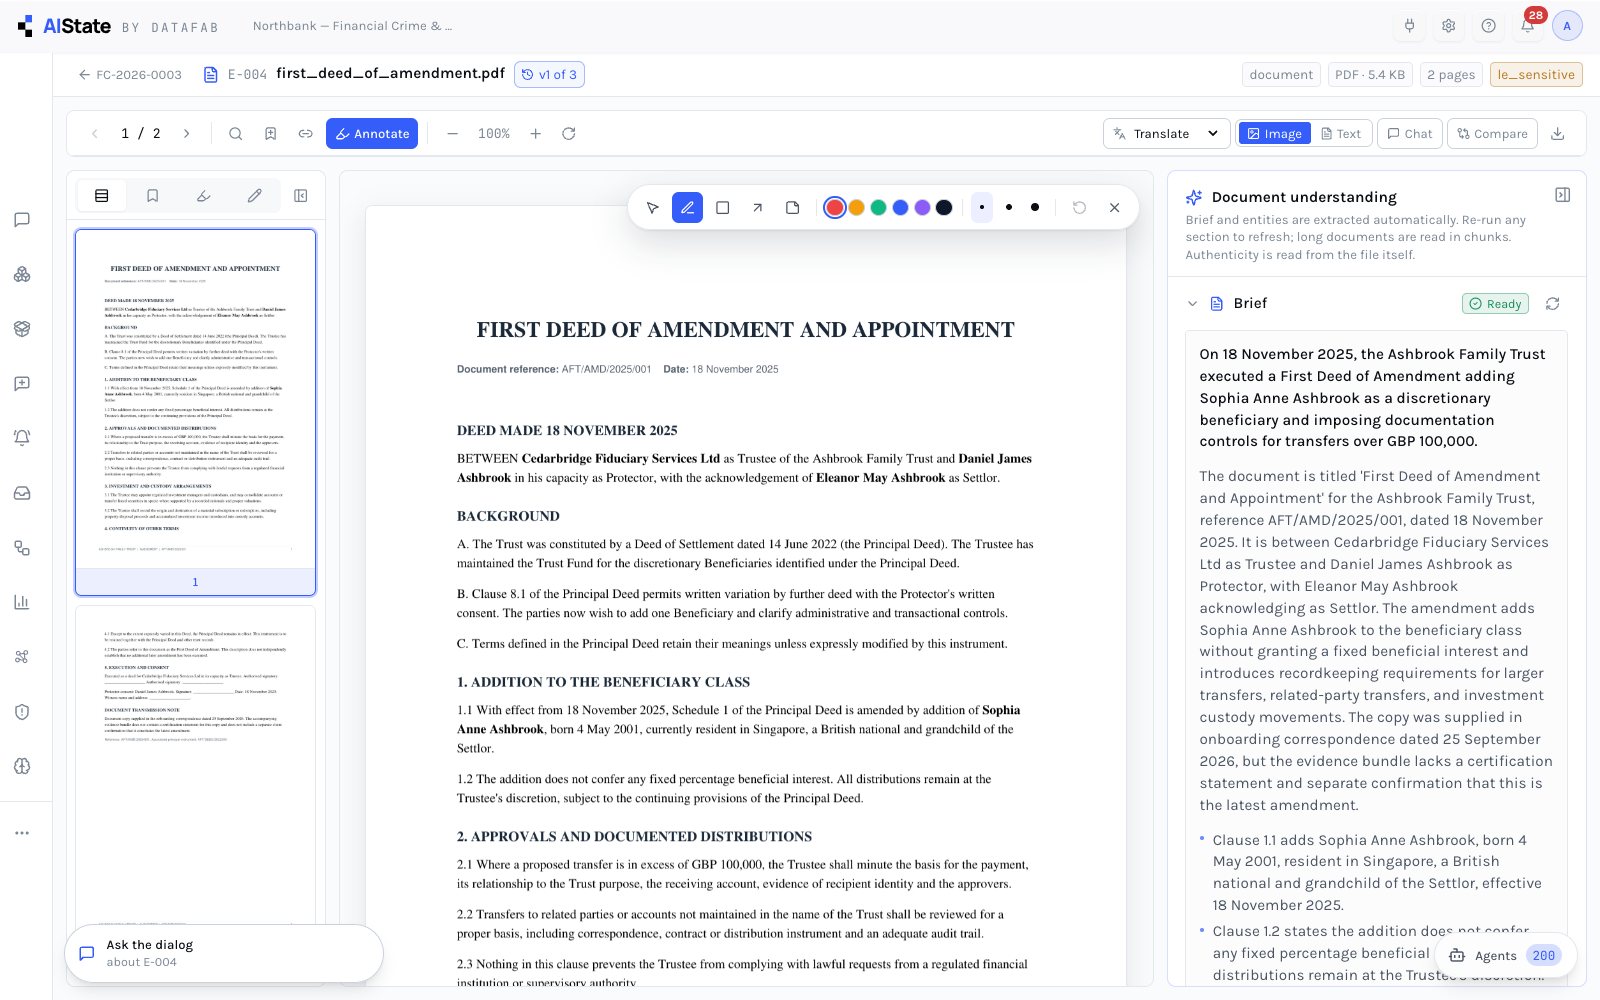The height and width of the screenshot is (1000, 1600).
Task: Zoom out of the document
Action: 452,133
